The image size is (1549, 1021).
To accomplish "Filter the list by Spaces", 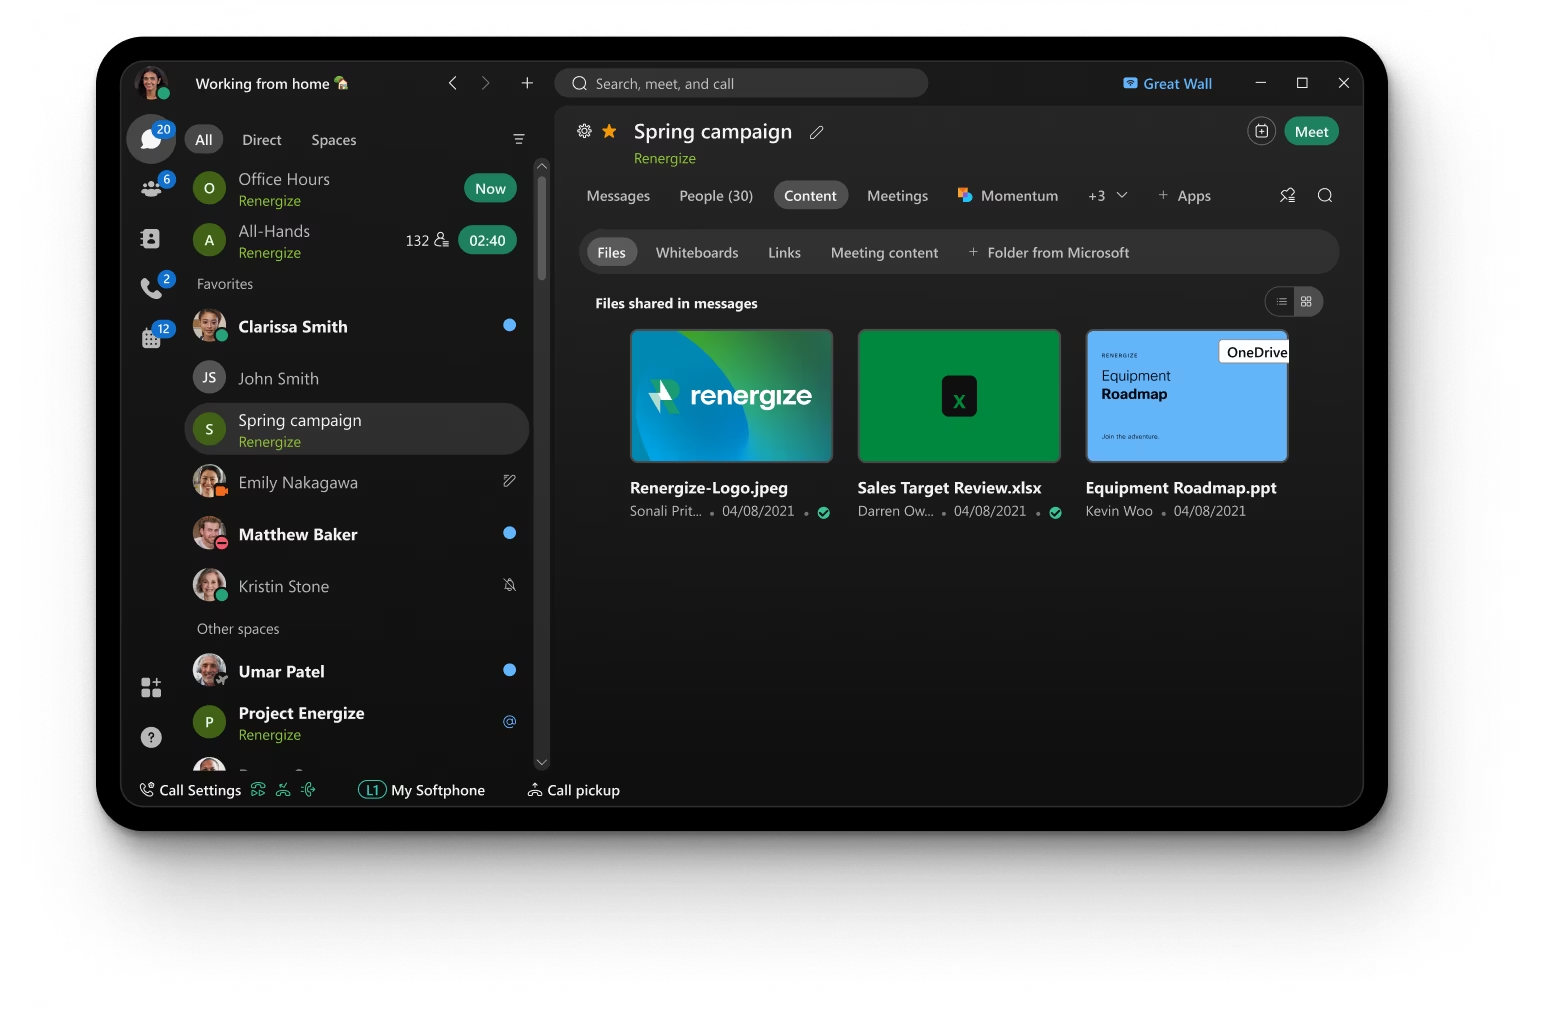I will (x=334, y=139).
